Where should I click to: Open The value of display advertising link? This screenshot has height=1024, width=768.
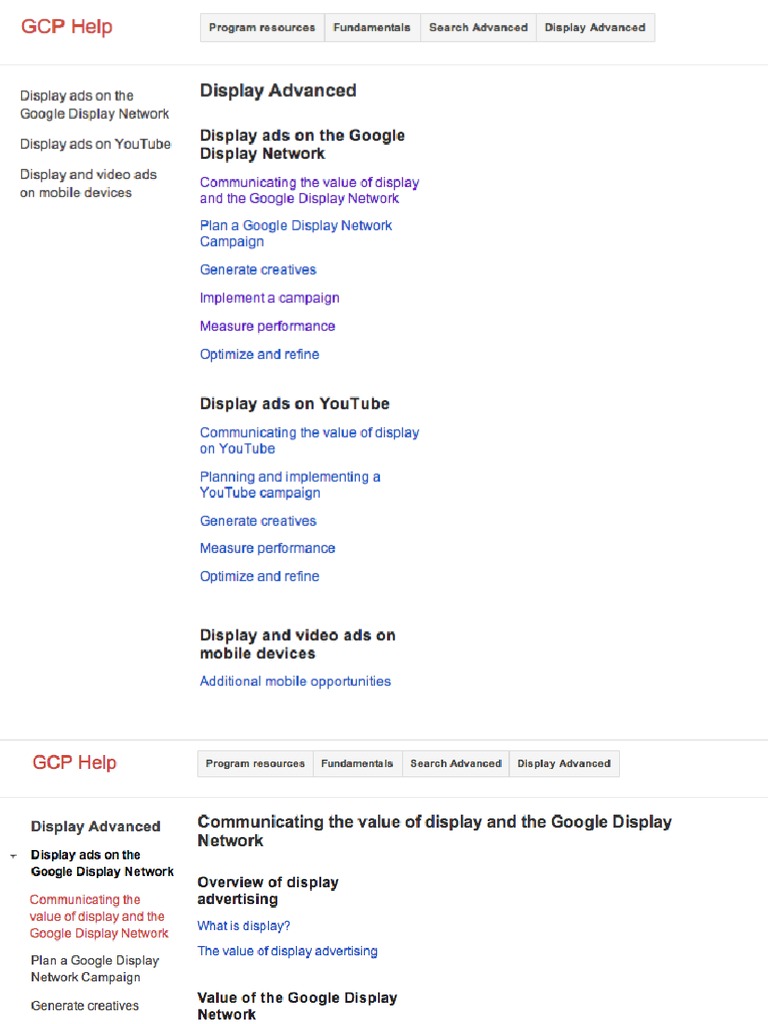(x=287, y=951)
